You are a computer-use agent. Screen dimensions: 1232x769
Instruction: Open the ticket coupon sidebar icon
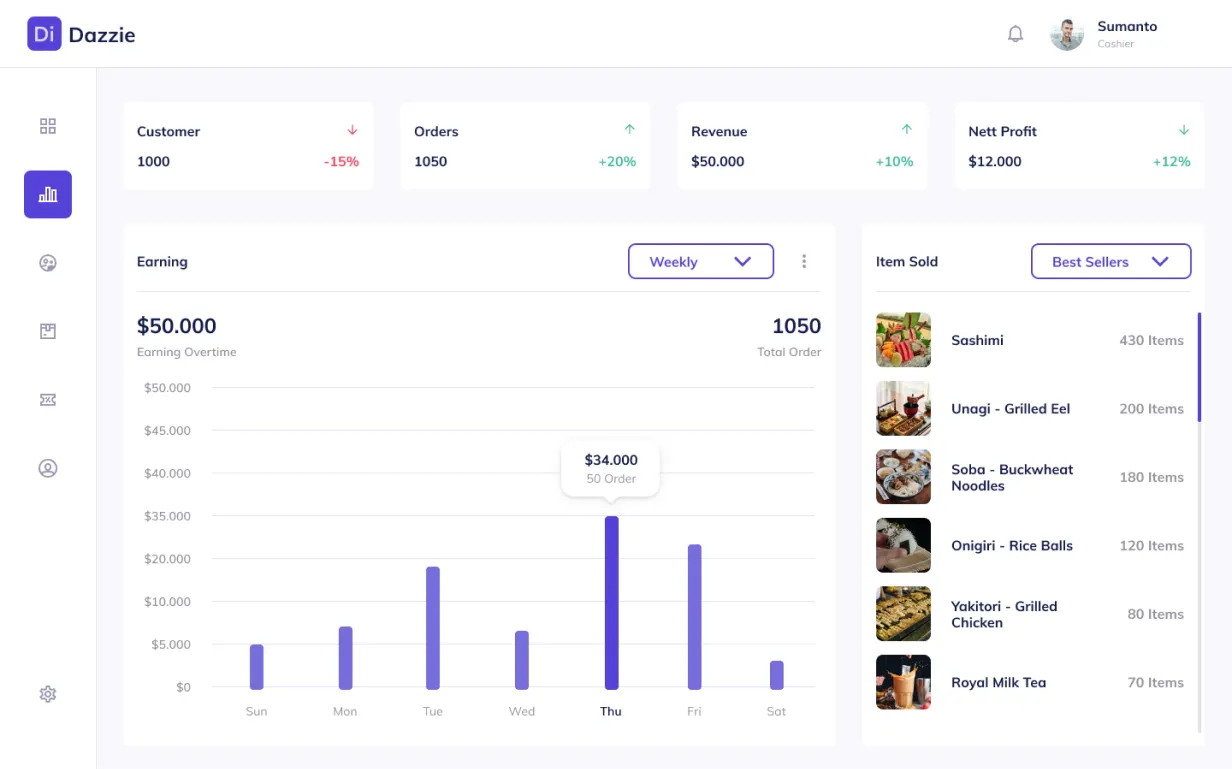point(48,400)
